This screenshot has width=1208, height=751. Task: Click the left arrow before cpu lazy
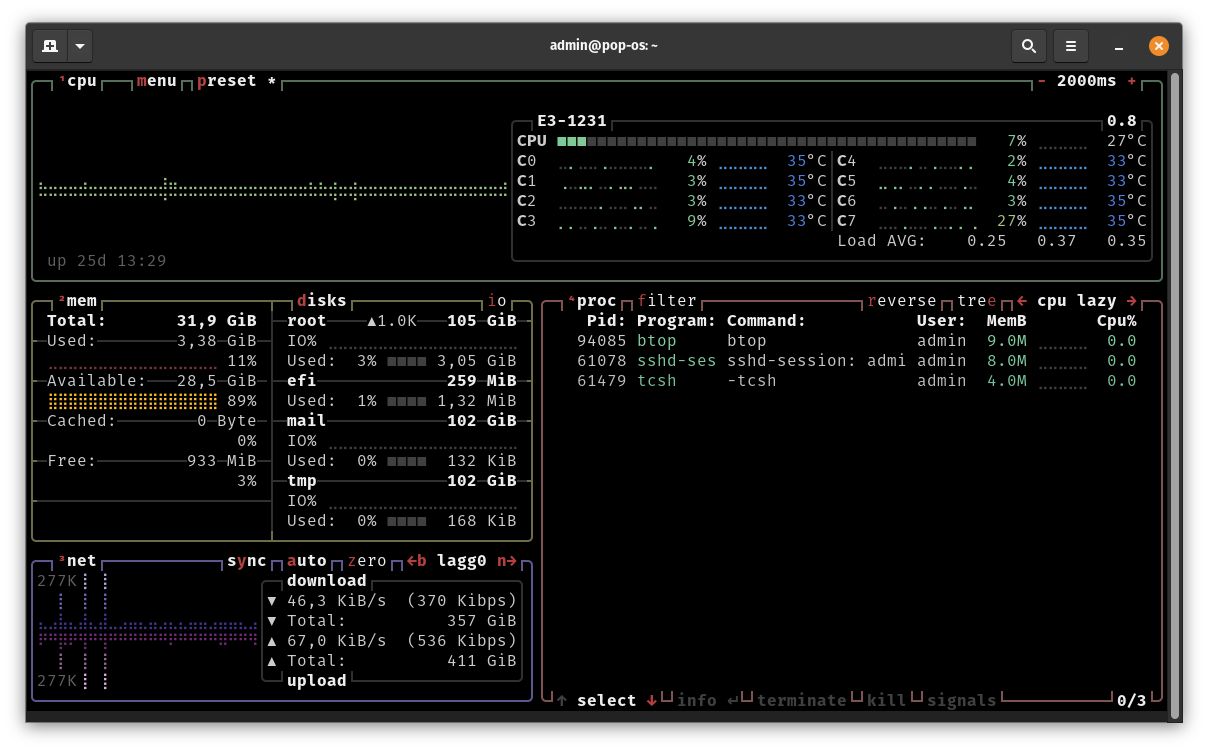1022,301
